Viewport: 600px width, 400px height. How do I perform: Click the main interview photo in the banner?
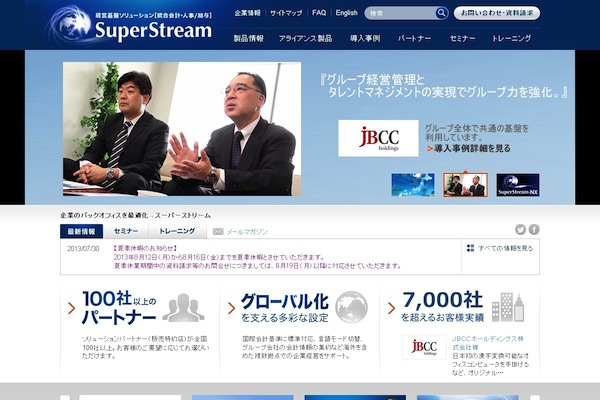[182, 129]
